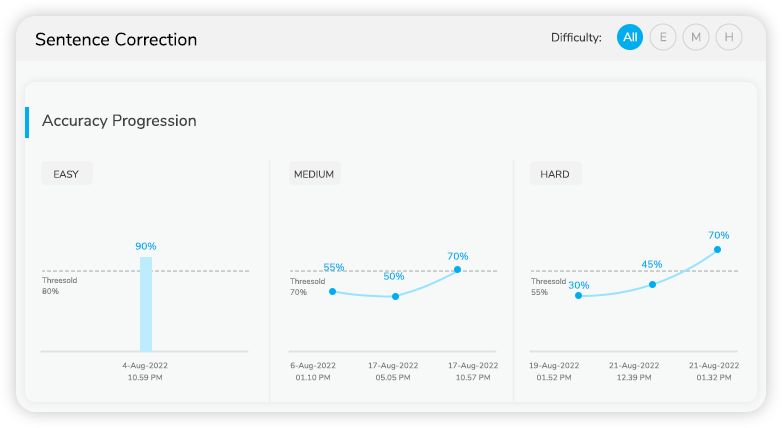Select the All difficulty filter

(x=629, y=37)
